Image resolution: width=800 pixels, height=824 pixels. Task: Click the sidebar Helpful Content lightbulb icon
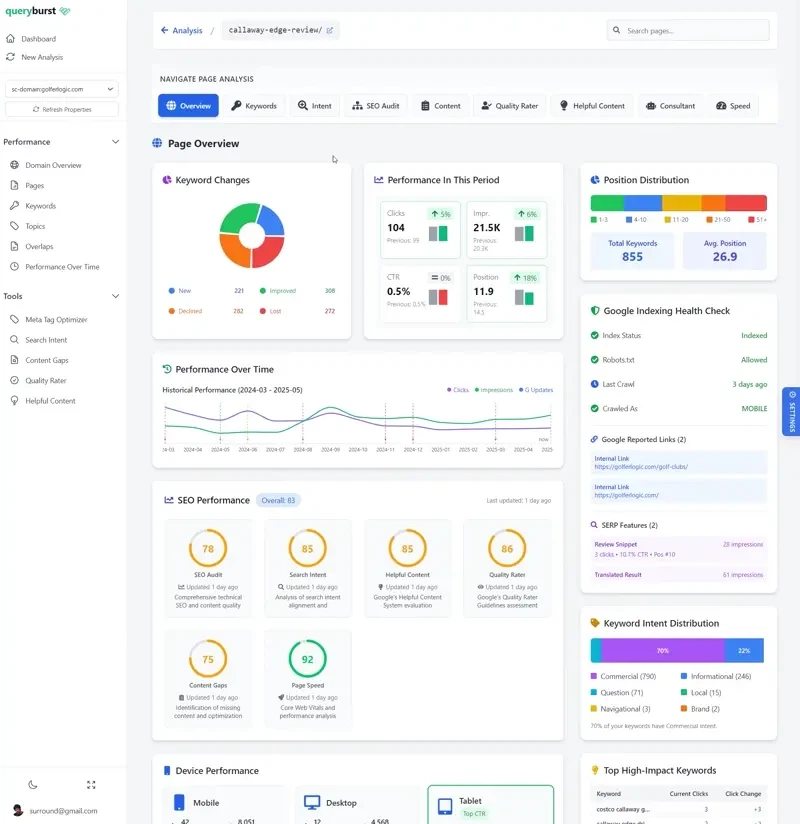tap(14, 400)
